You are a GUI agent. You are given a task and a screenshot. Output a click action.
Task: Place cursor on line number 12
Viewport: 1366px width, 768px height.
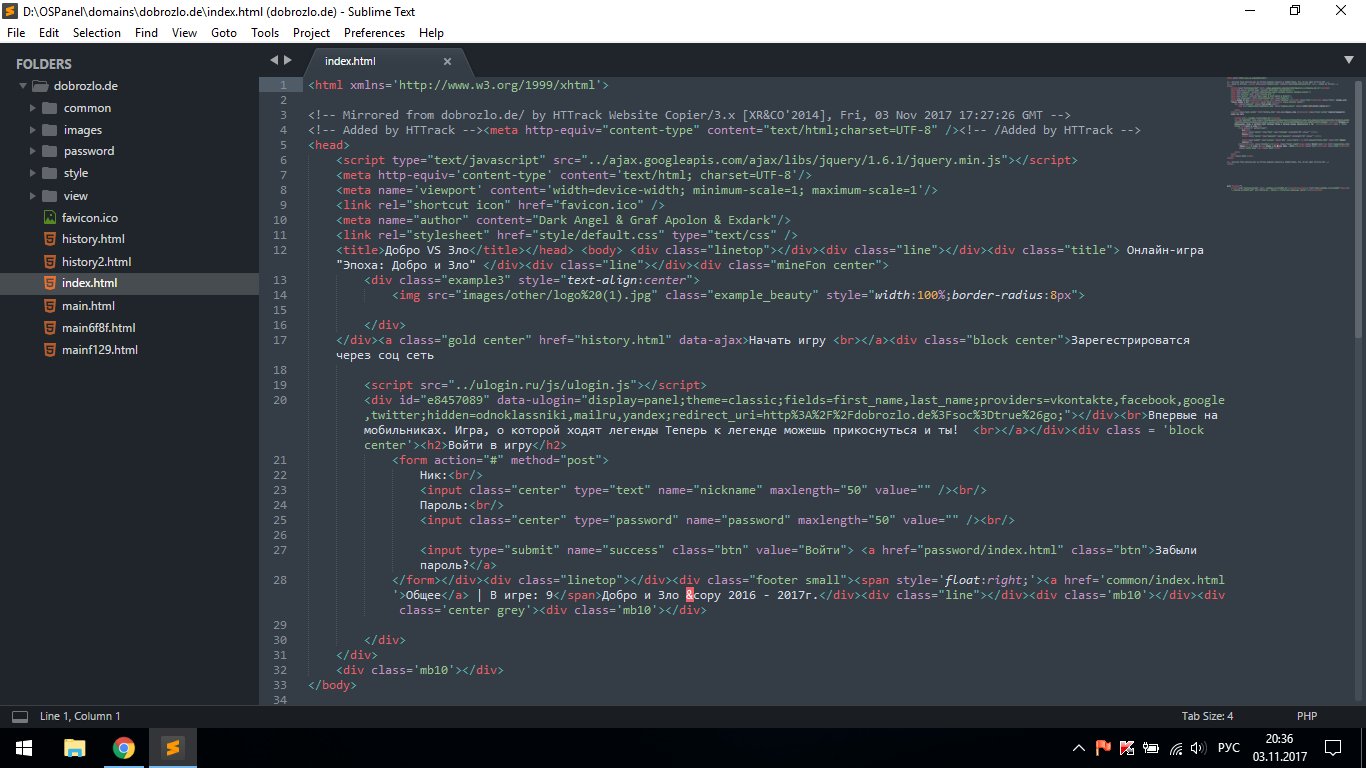click(x=280, y=250)
